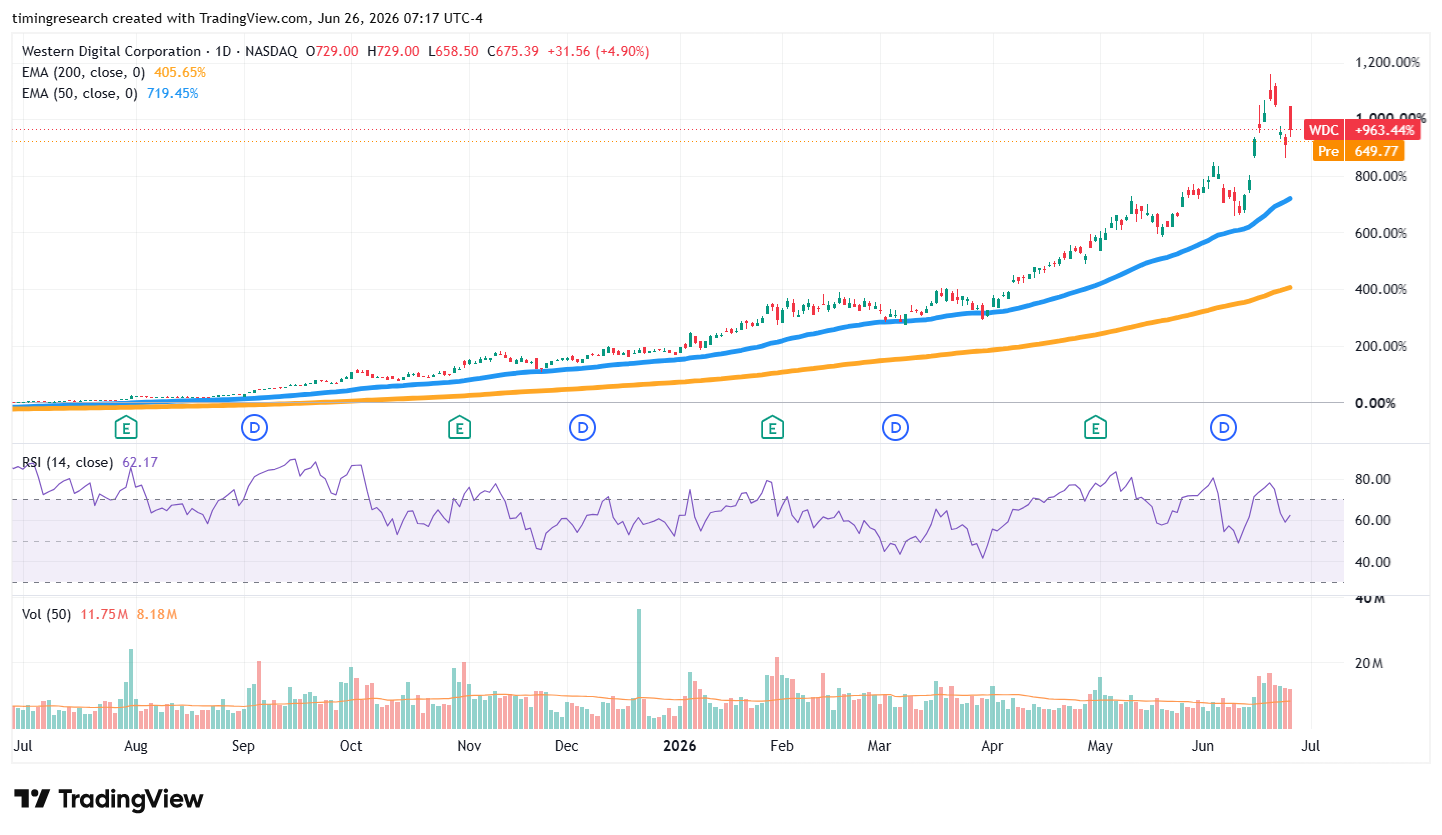Click the 2026 label on the time axis
The image size is (1442, 835).
[x=679, y=746]
